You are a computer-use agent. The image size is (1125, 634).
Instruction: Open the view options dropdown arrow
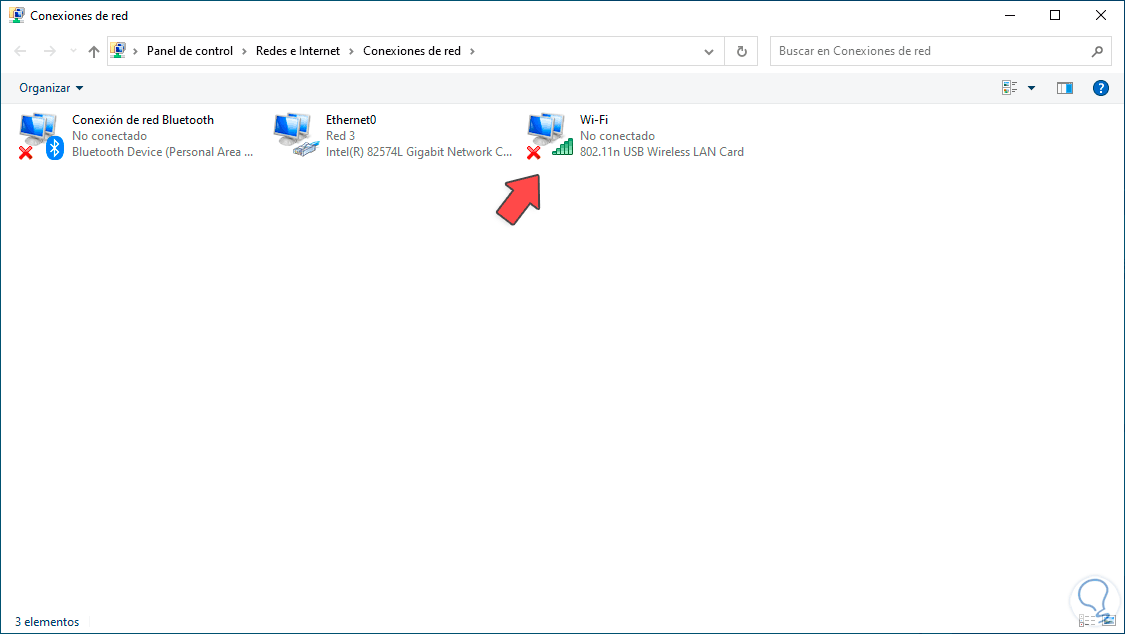[1031, 87]
